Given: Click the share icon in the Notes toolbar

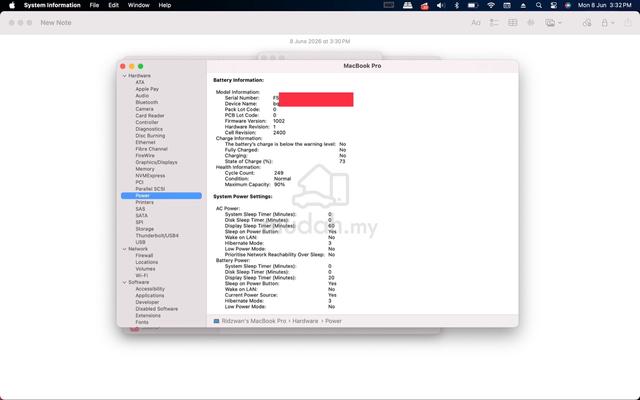Looking at the screenshot, I should point(628,23).
